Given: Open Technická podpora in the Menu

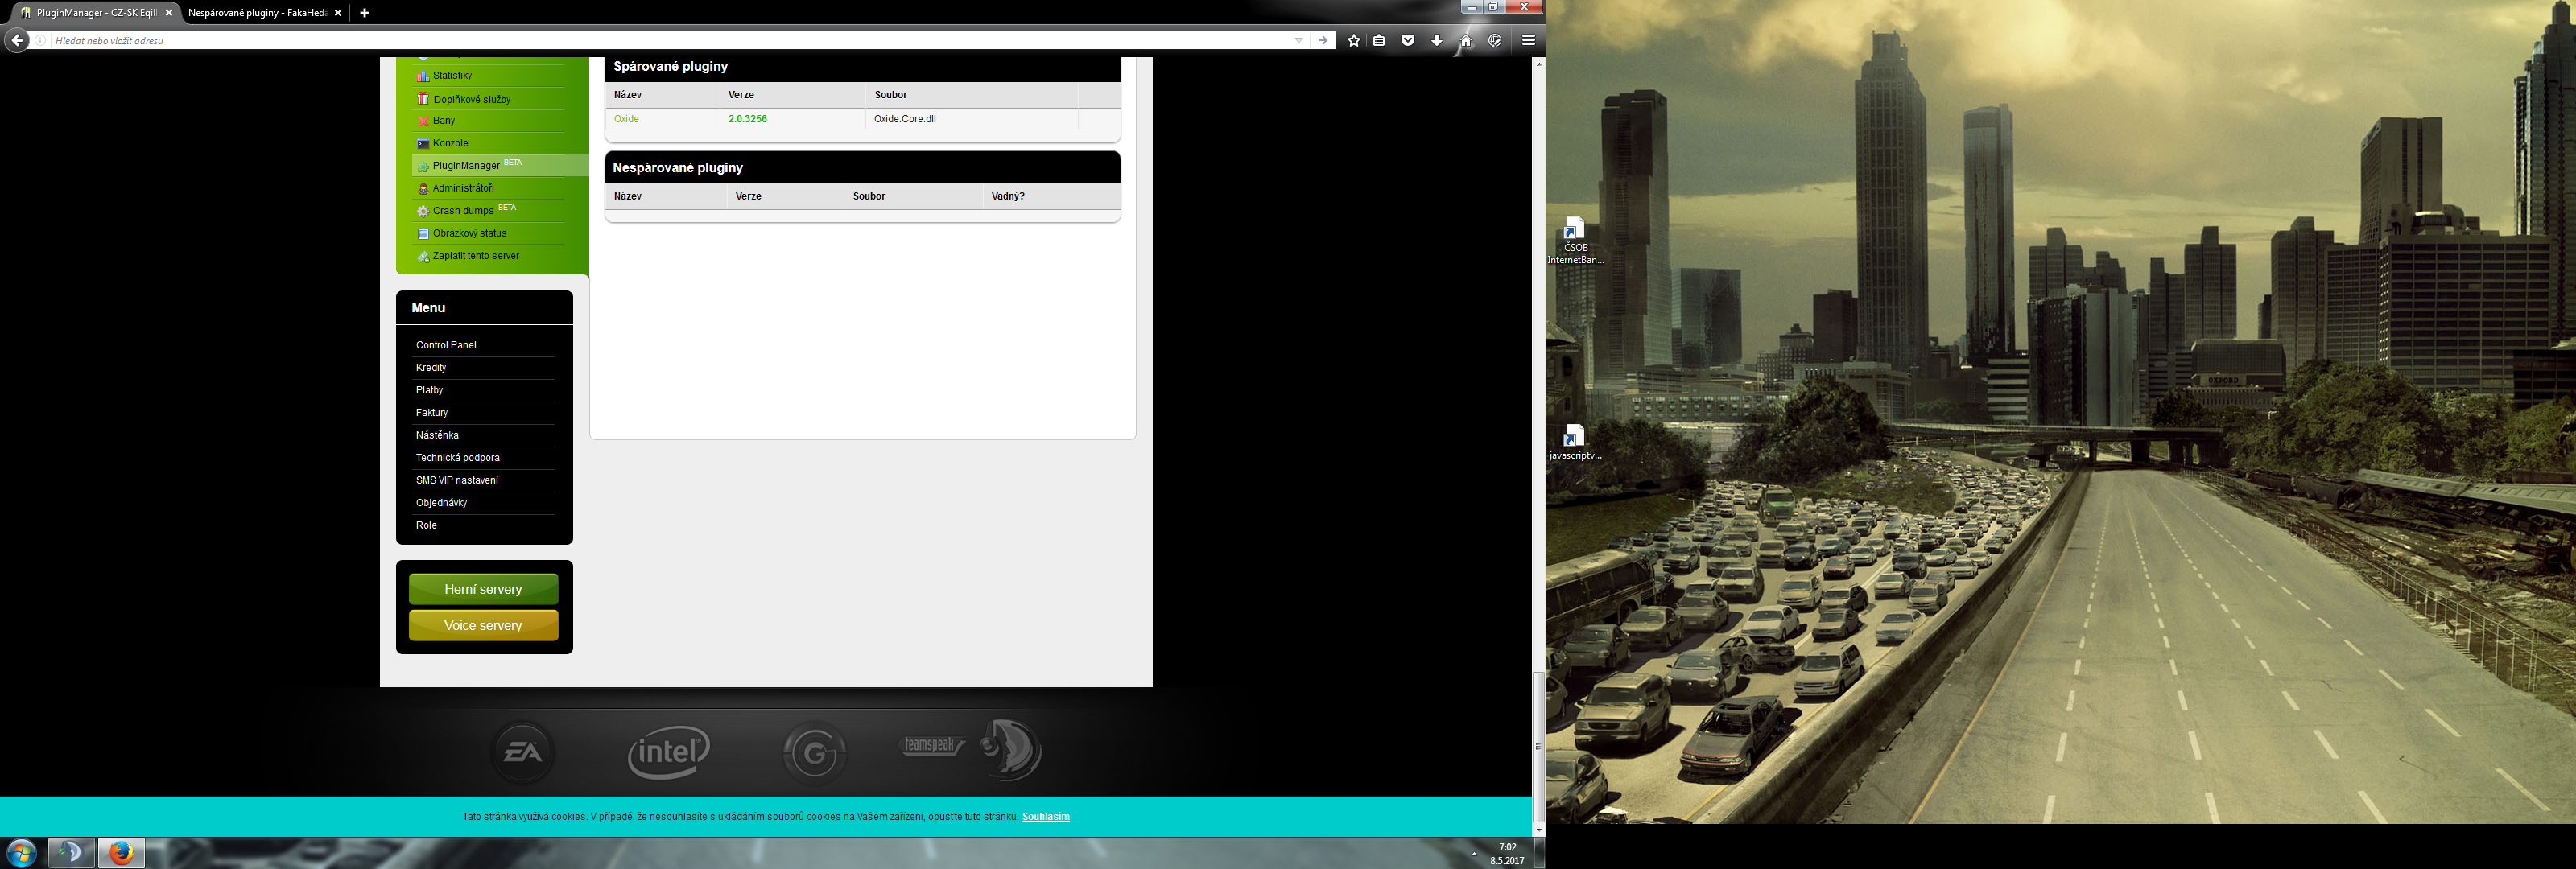Looking at the screenshot, I should click(458, 458).
